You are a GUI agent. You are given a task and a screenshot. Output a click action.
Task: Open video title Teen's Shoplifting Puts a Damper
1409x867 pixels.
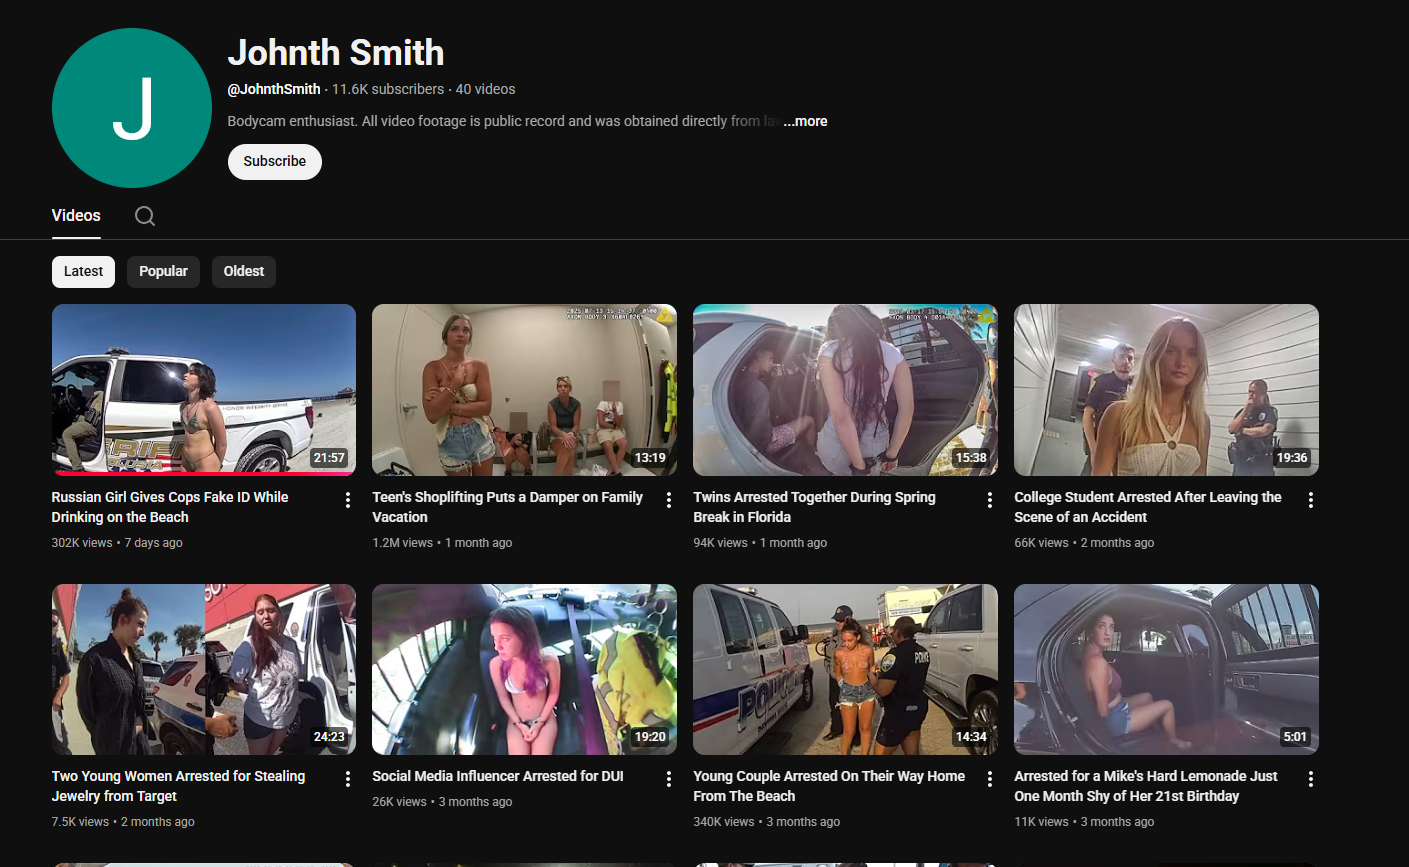pyautogui.click(x=507, y=507)
